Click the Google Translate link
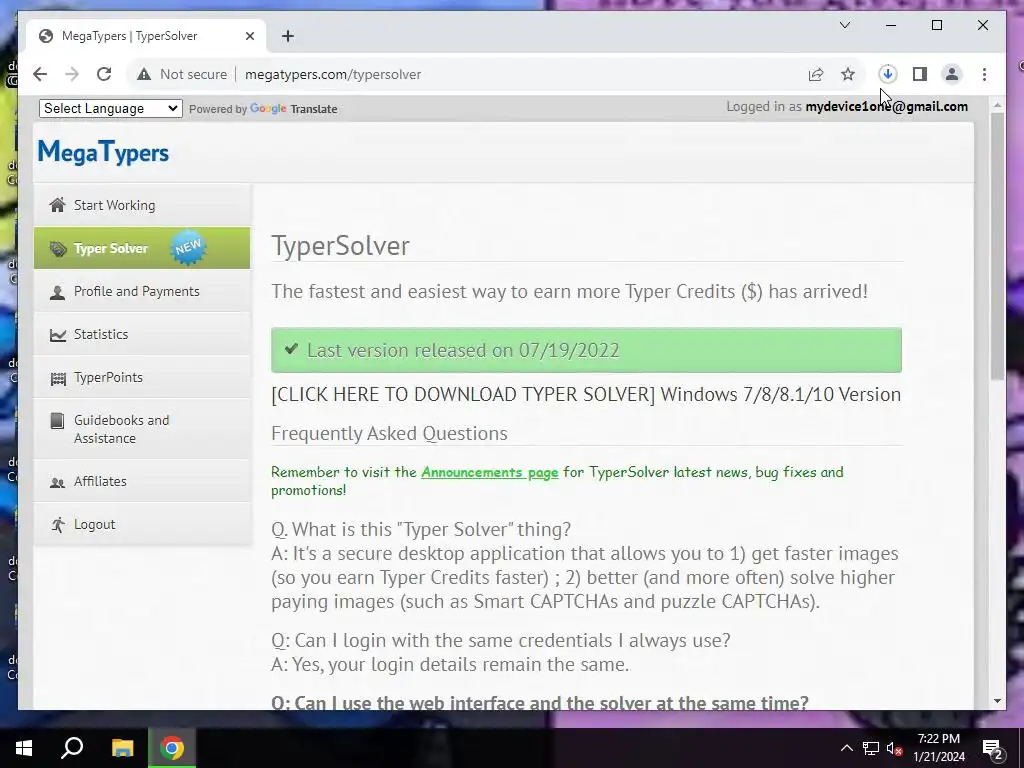Viewport: 1024px width, 768px height. pos(294,109)
